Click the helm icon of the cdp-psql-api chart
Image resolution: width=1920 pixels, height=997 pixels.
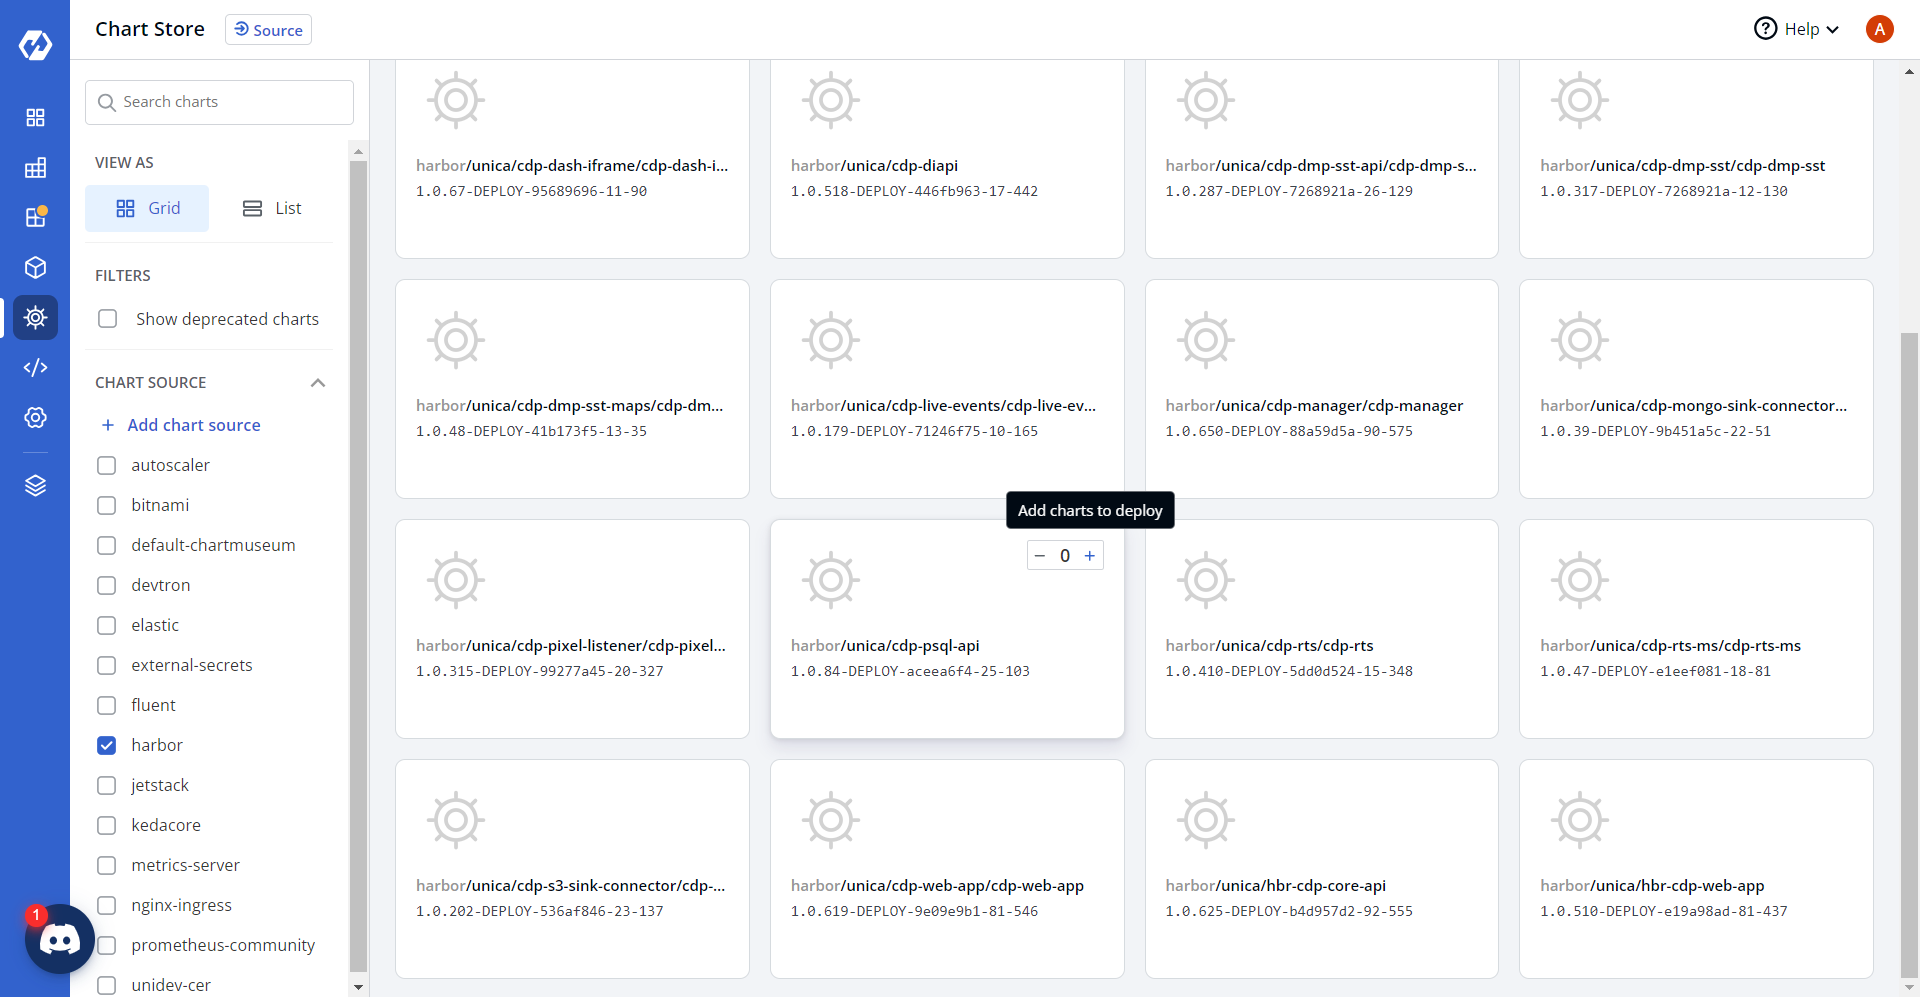coord(831,580)
